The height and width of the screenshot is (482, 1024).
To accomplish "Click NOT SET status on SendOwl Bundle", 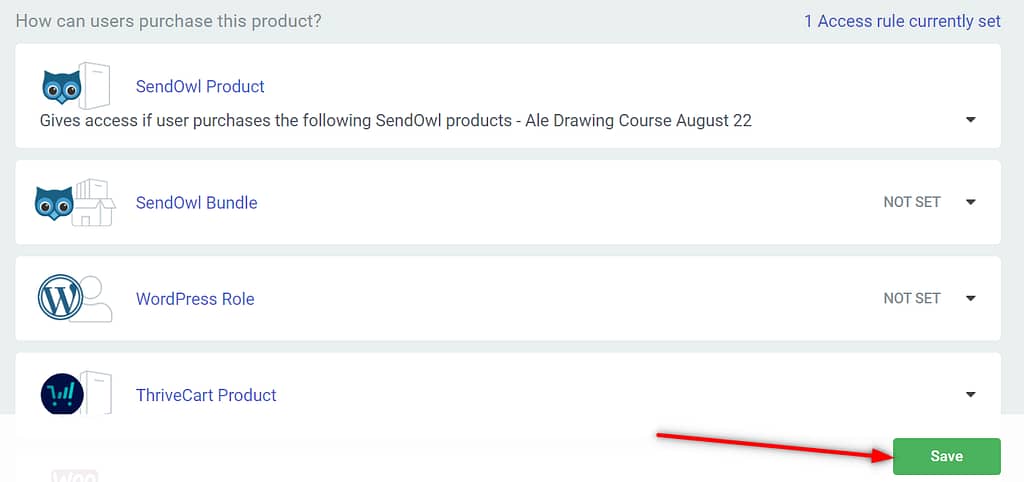I will coord(912,202).
